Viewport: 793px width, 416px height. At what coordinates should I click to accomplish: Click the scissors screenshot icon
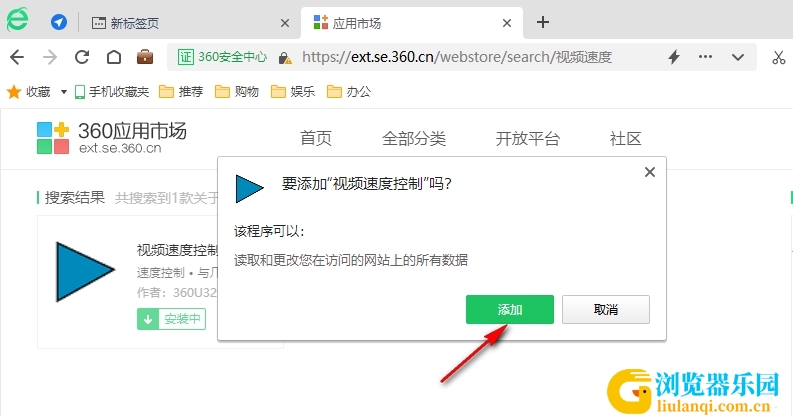point(778,57)
